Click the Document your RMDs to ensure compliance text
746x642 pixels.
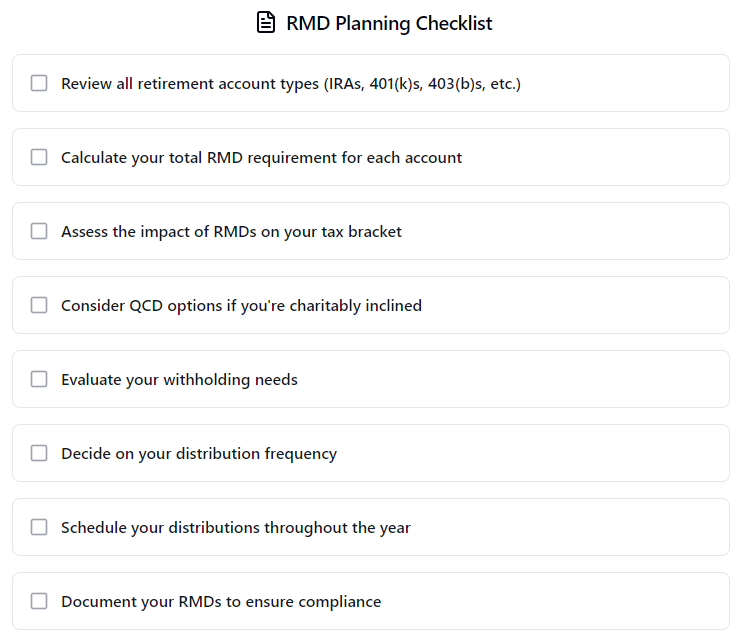coord(221,601)
